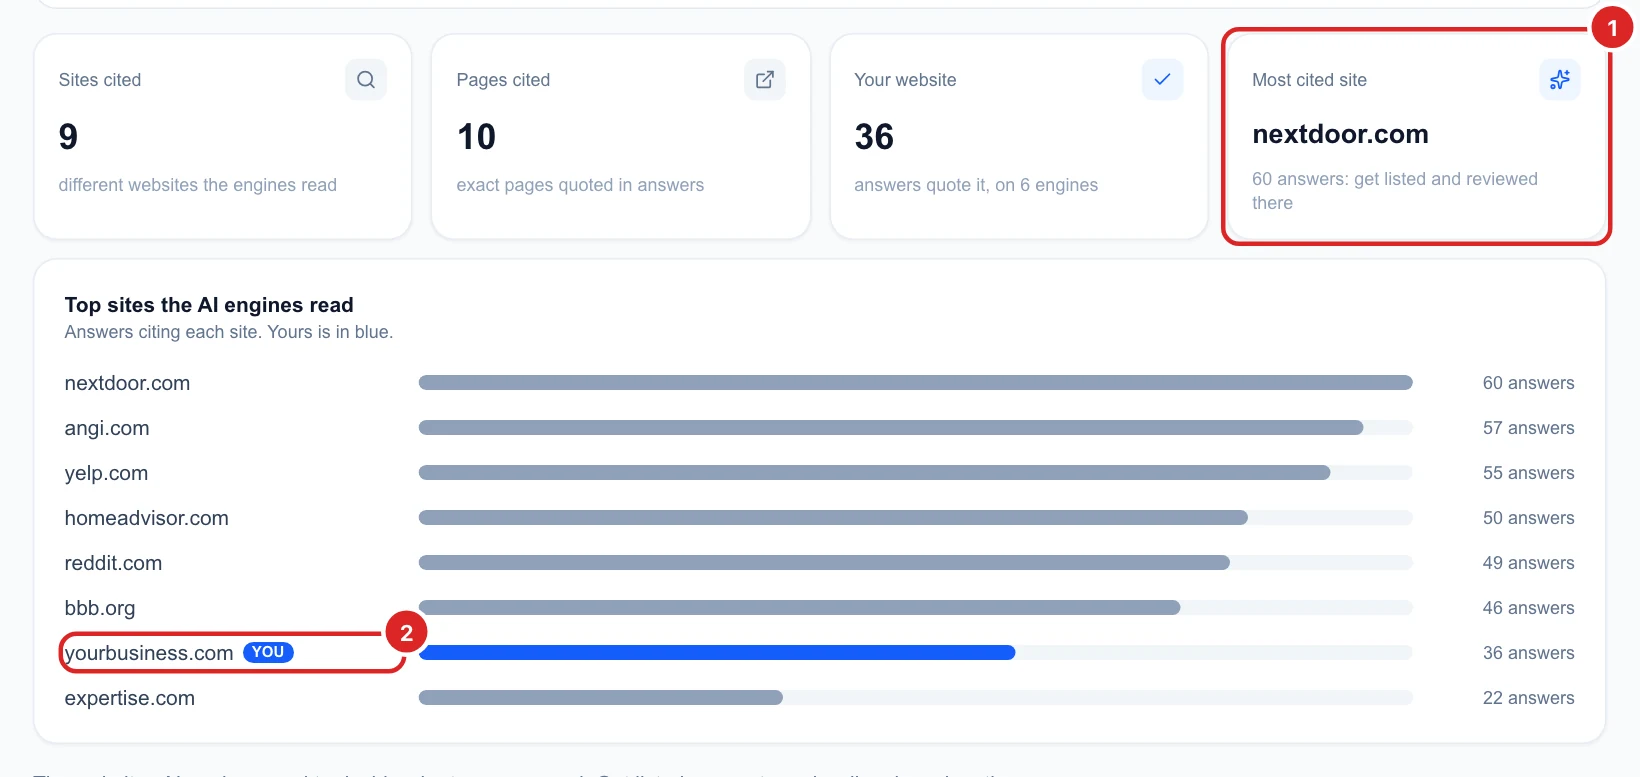Click the number 9 under Sites cited
This screenshot has width=1640, height=777.
click(x=68, y=137)
